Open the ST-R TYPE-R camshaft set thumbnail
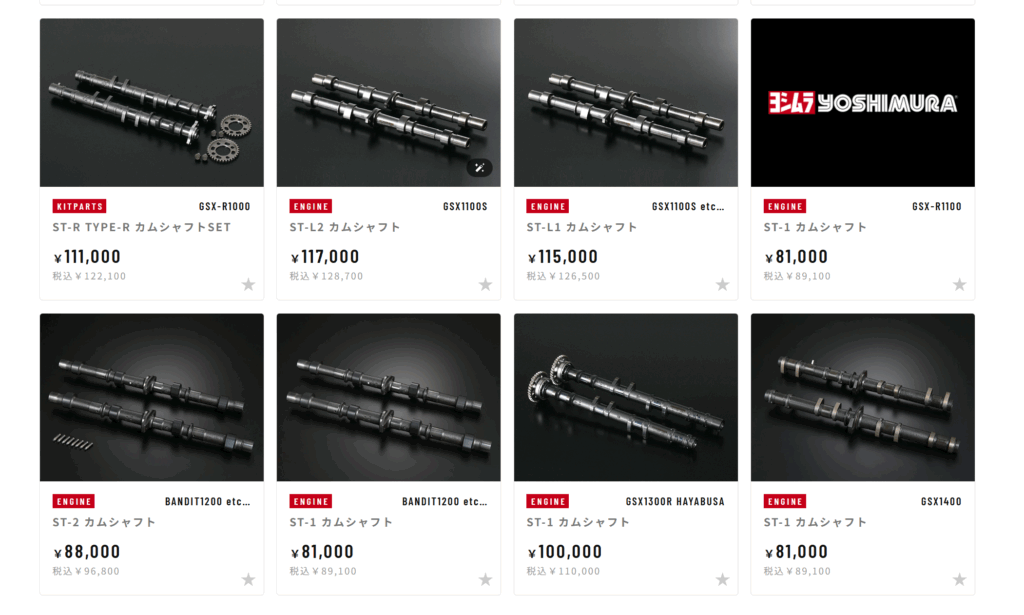This screenshot has width=1024, height=615. click(152, 102)
